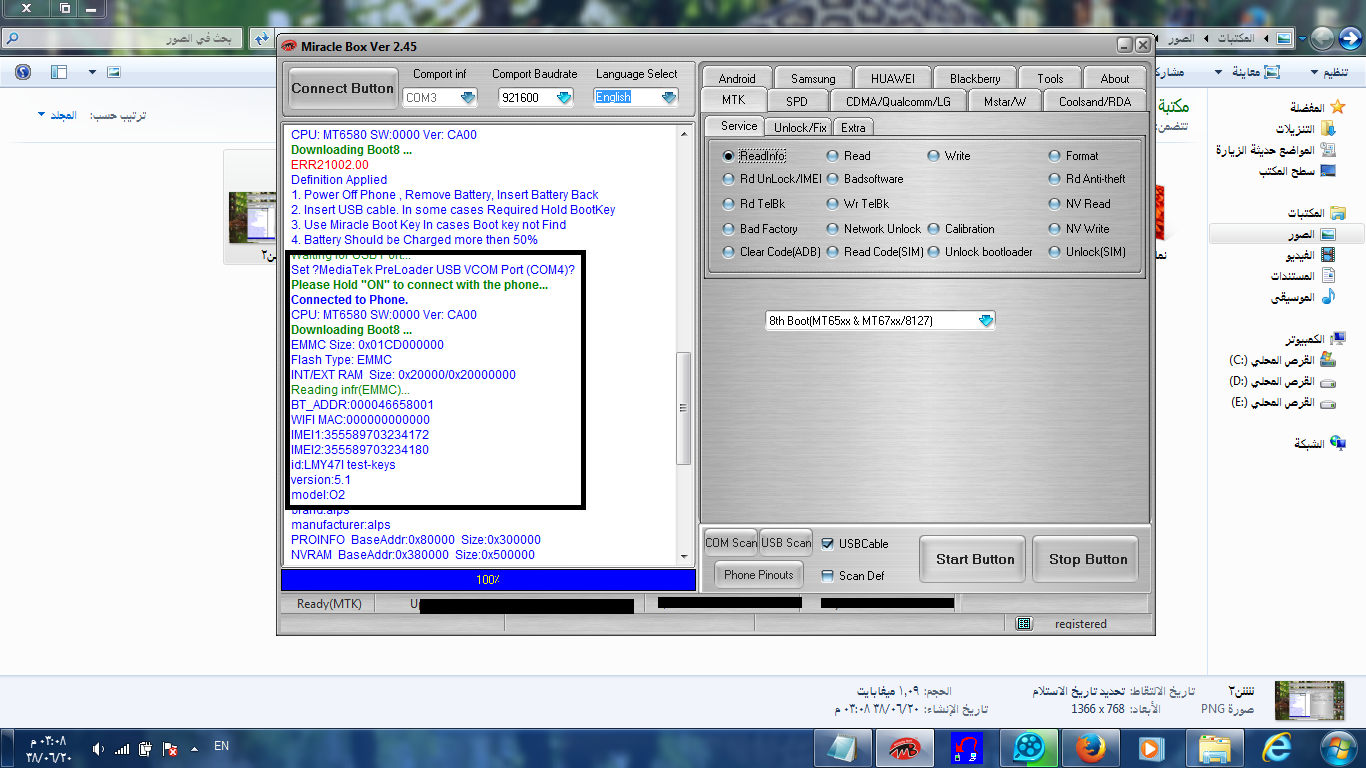
Task: Select the Network Unlock radio option
Action: [873, 229]
